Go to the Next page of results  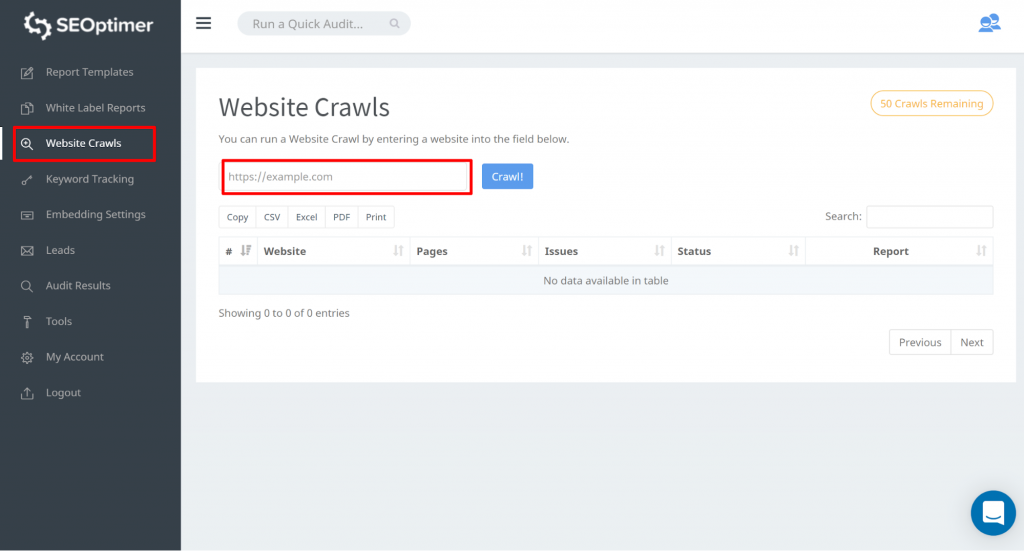[x=971, y=342]
